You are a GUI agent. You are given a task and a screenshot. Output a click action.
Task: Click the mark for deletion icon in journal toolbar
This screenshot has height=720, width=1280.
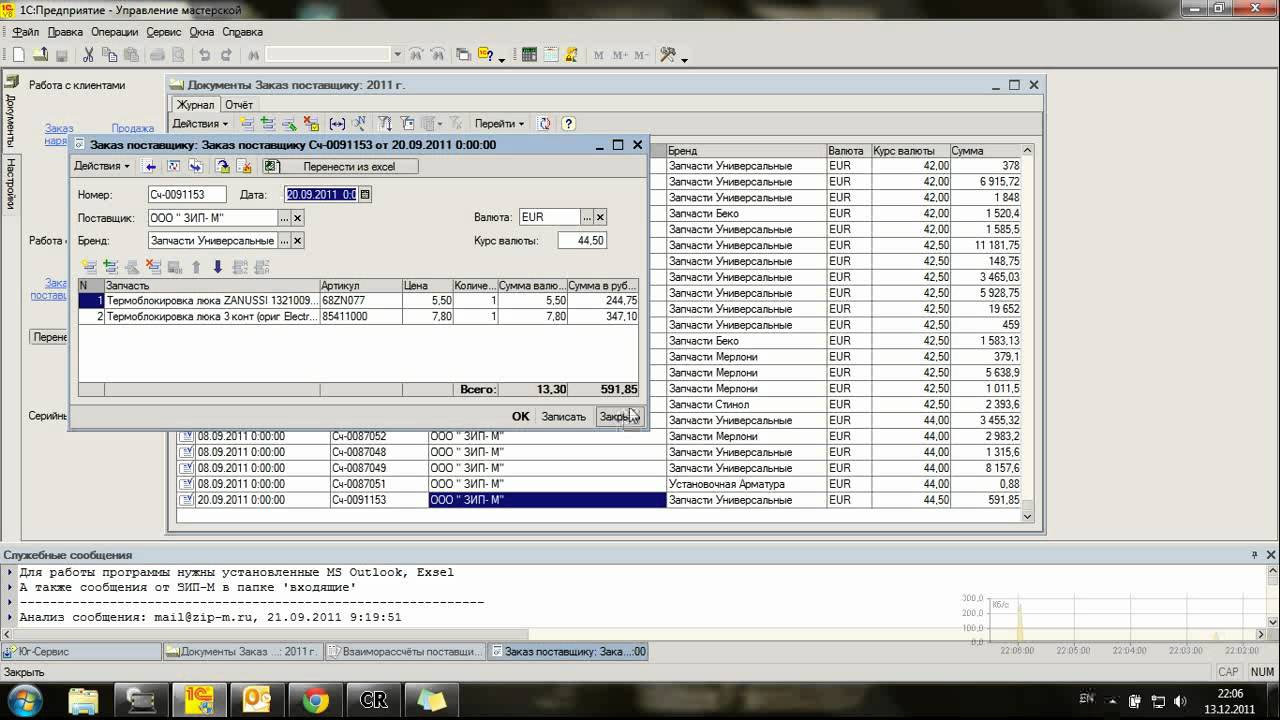311,124
